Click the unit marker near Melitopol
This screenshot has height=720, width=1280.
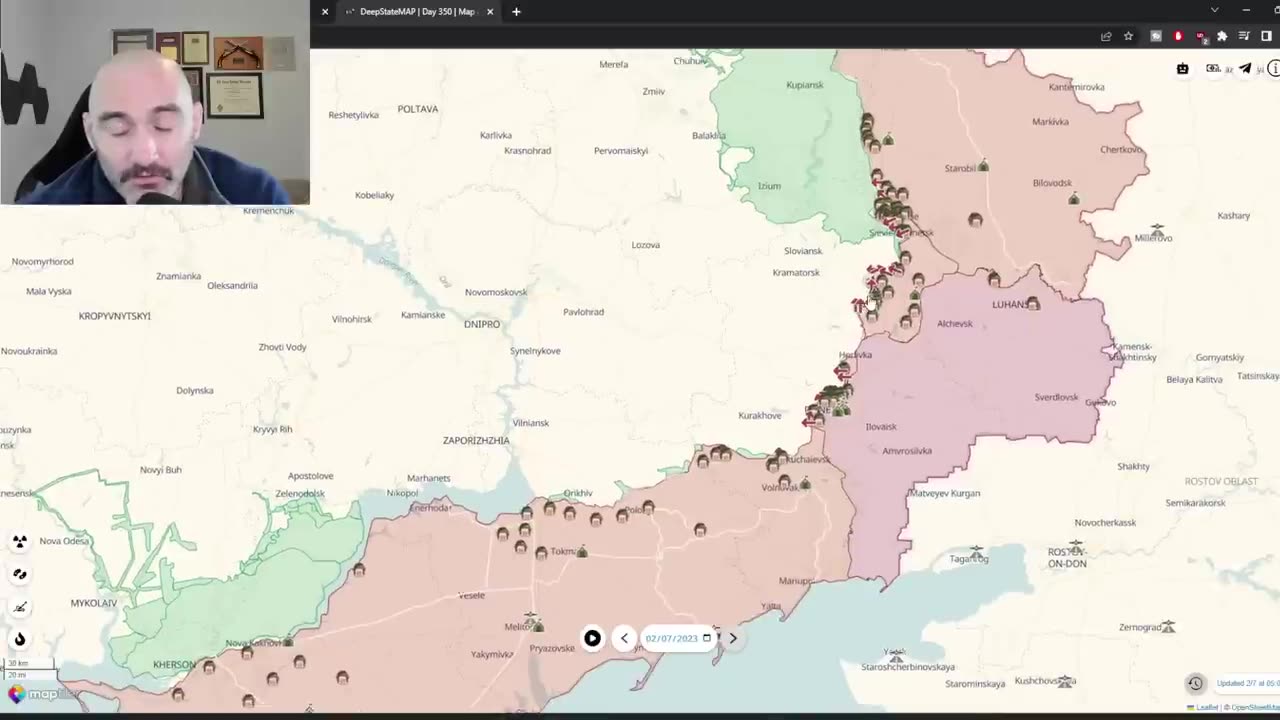pos(538,627)
